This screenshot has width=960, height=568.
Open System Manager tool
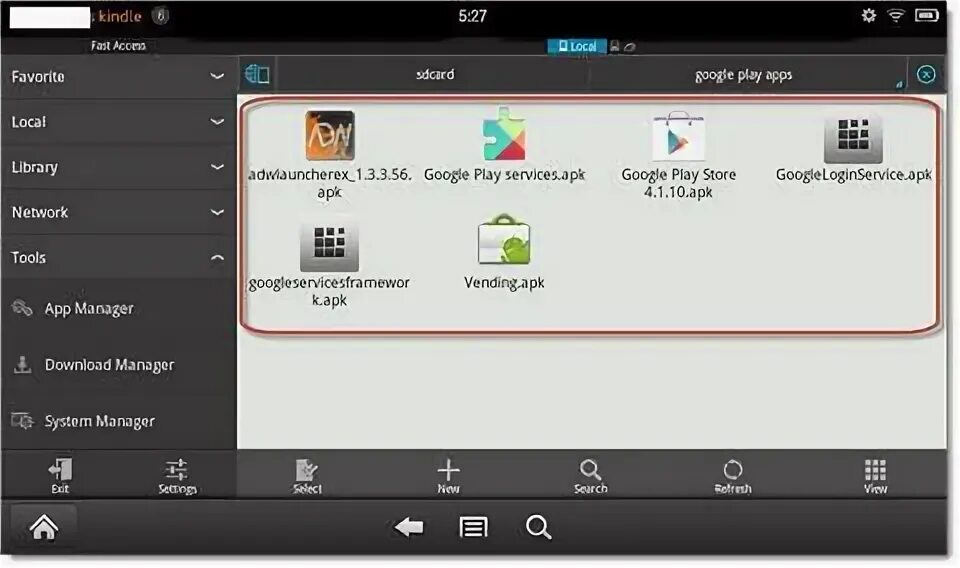(118, 421)
